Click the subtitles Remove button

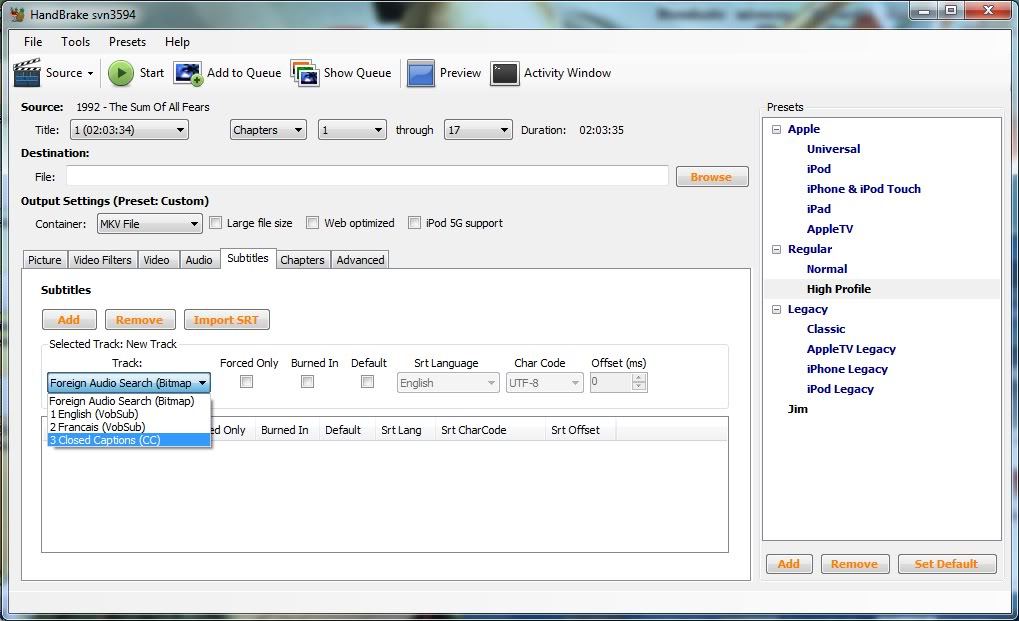(140, 320)
